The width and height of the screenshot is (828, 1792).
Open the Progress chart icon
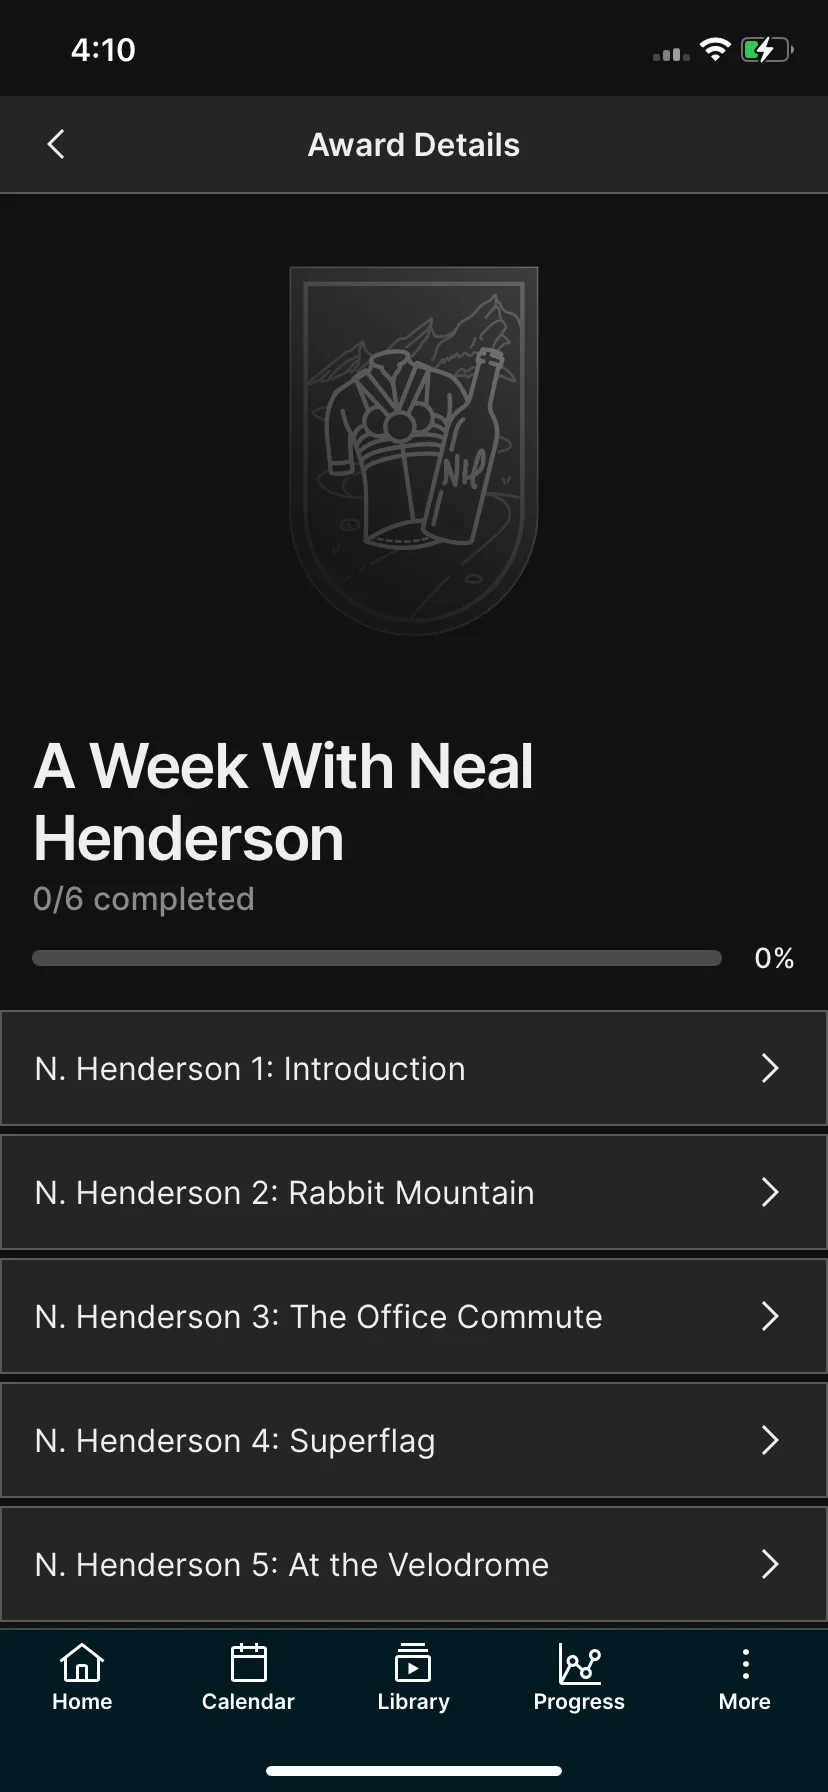[579, 1664]
